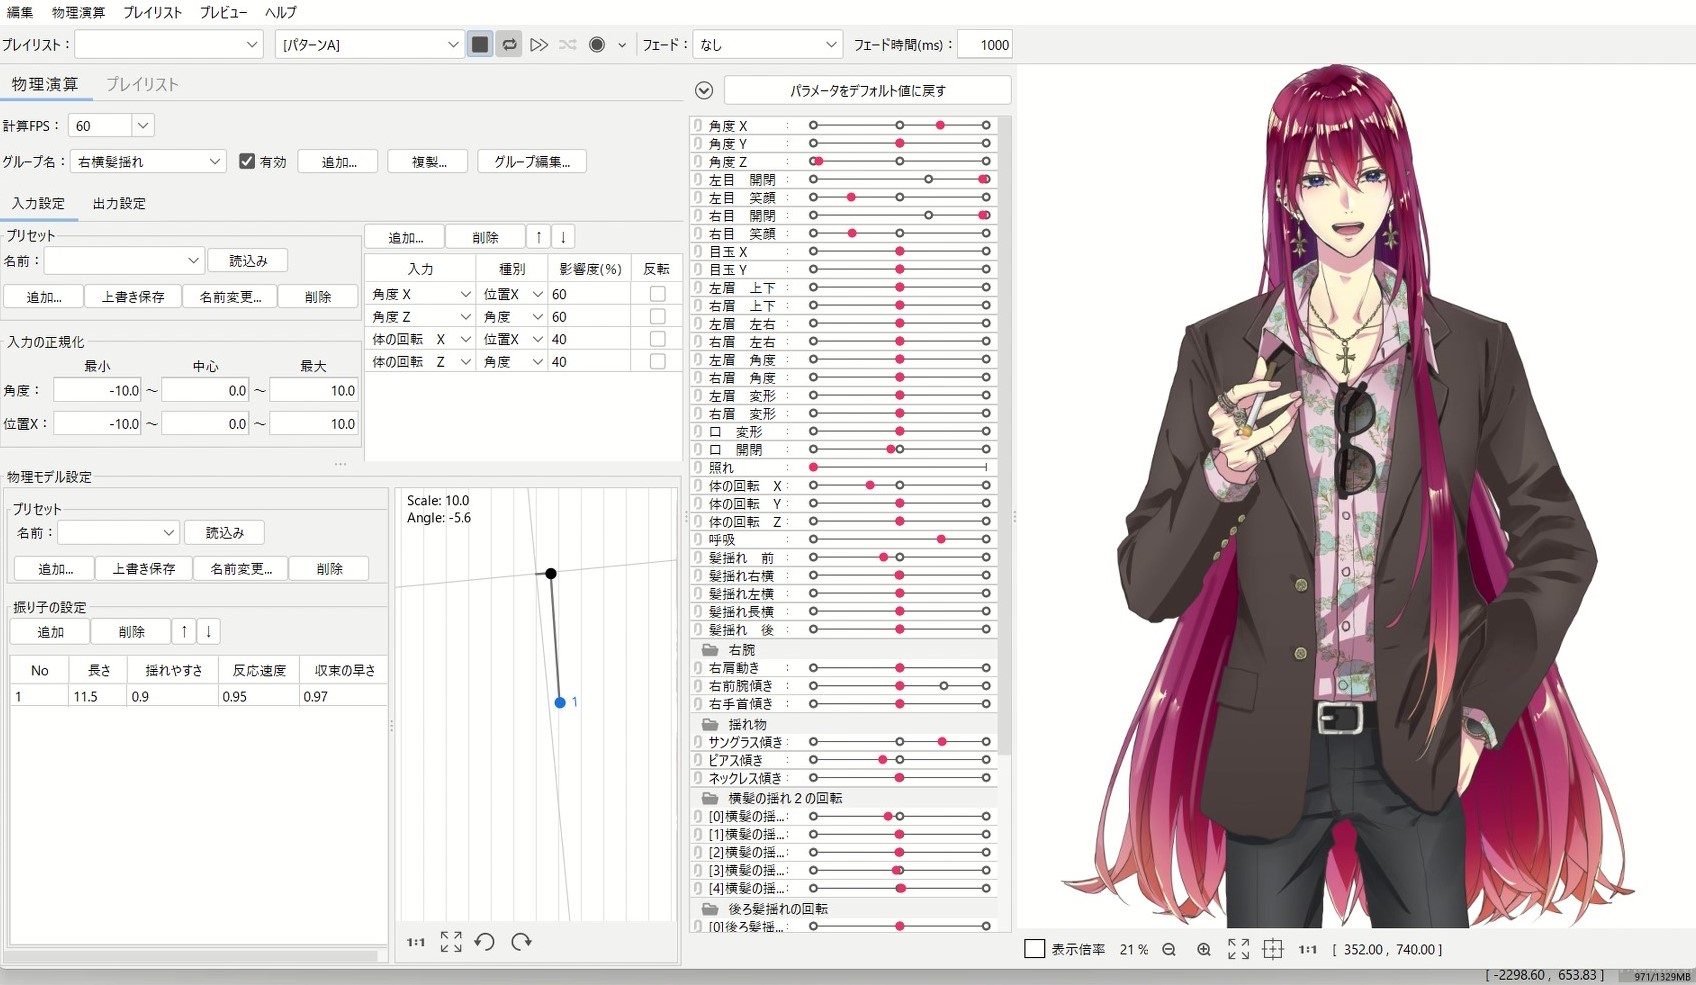Screen dimensions: 1696x985
Task: Click the 追加 pendulum button
Action: click(x=50, y=632)
